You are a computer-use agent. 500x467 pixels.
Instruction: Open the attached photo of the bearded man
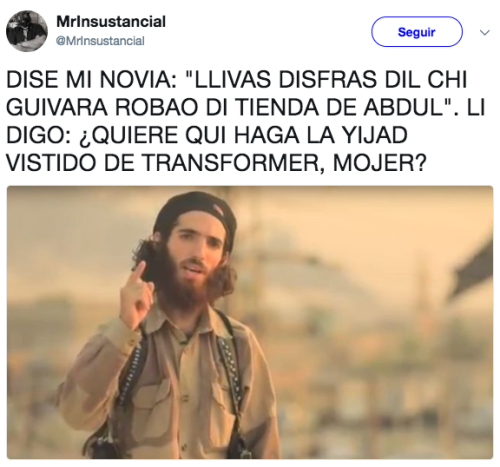tap(250, 322)
